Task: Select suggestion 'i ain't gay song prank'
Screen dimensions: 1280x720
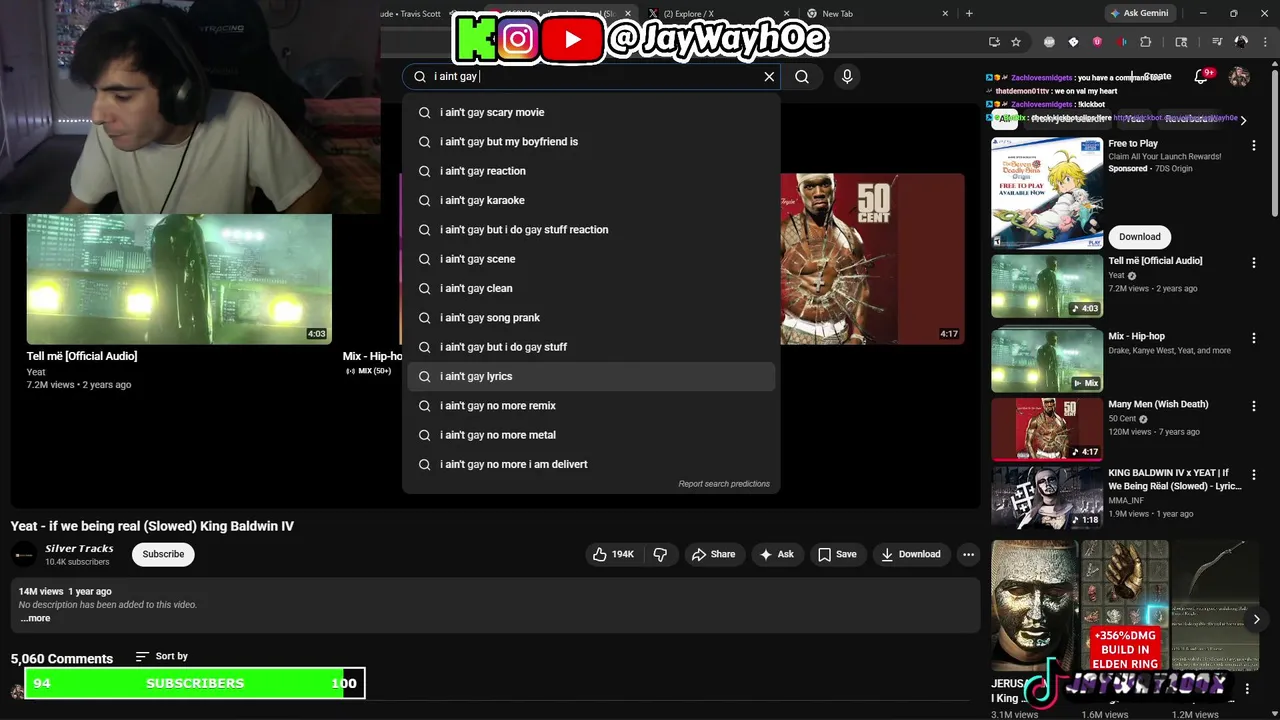Action: click(x=591, y=318)
